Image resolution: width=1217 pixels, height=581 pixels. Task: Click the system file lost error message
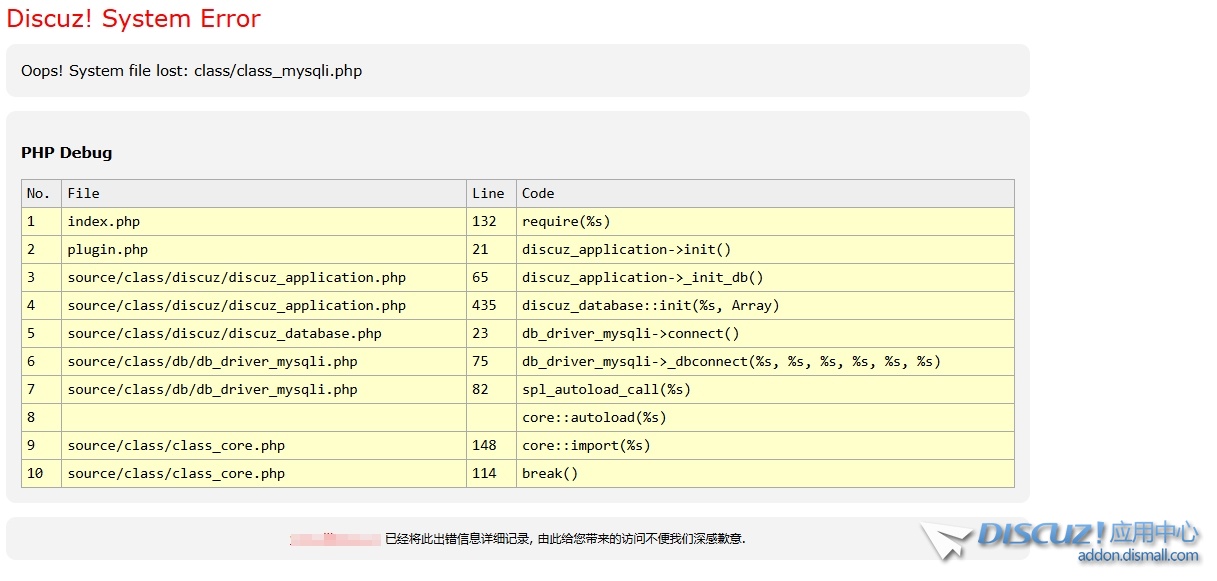[191, 71]
